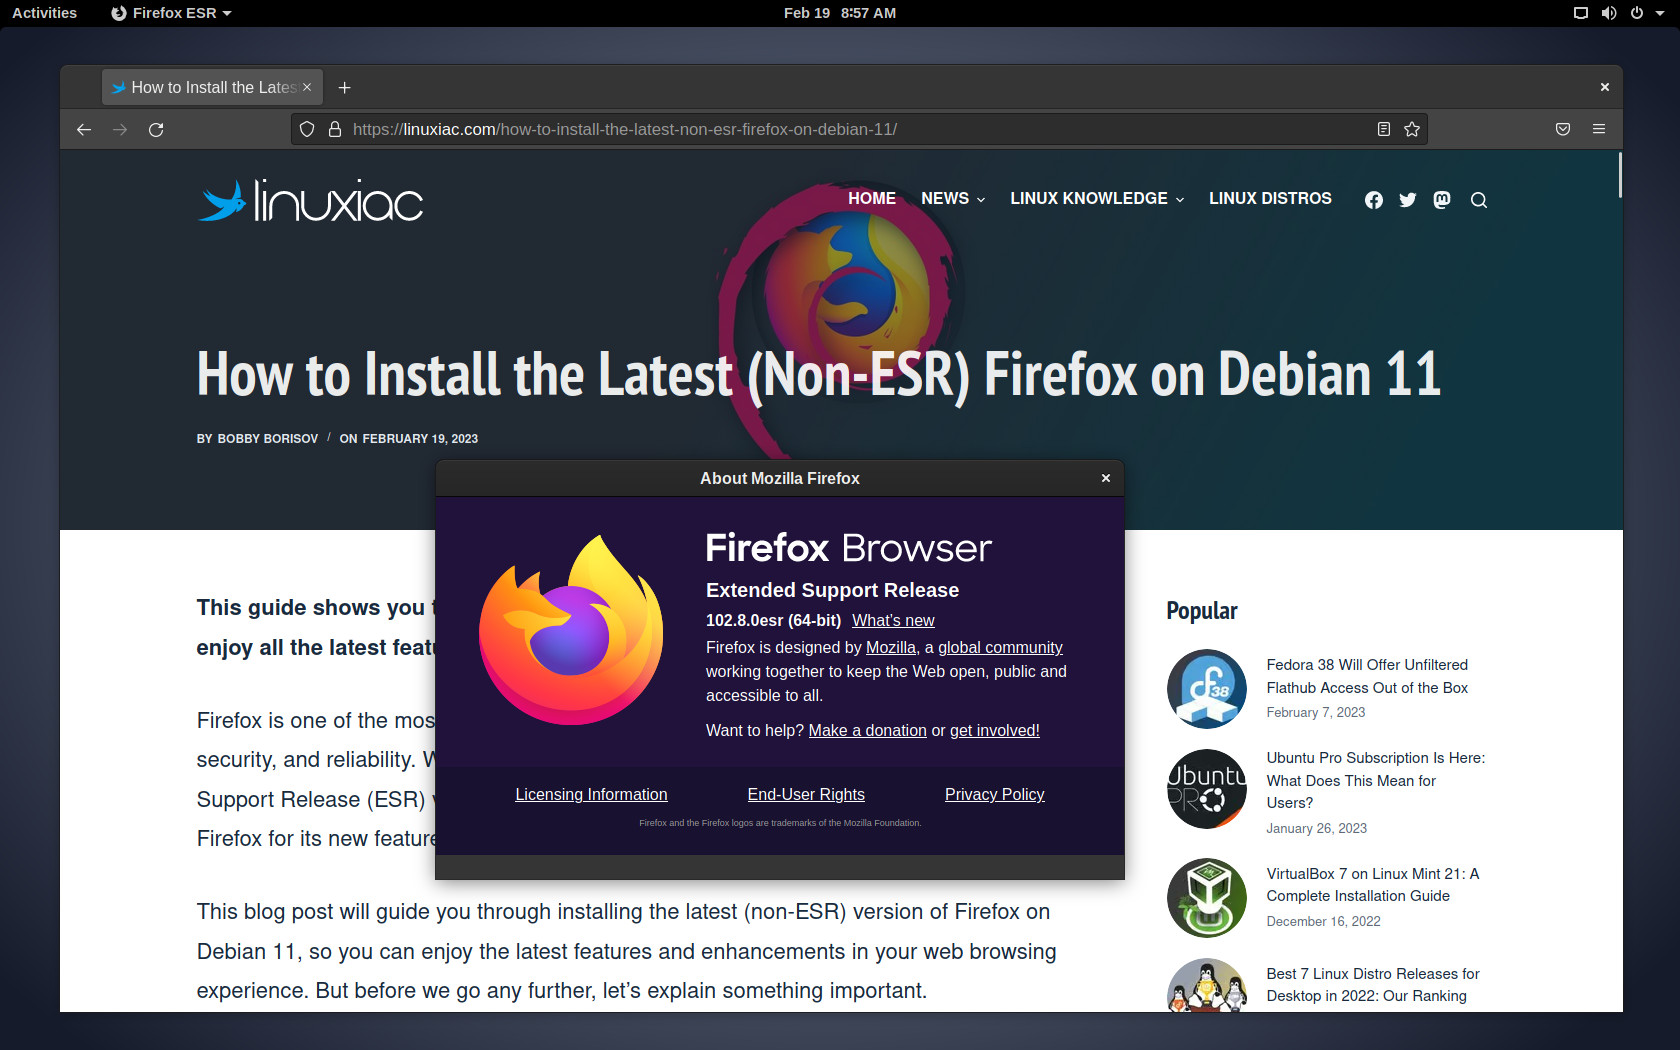Open the 'global community' link
The height and width of the screenshot is (1050, 1680).
(x=1000, y=647)
